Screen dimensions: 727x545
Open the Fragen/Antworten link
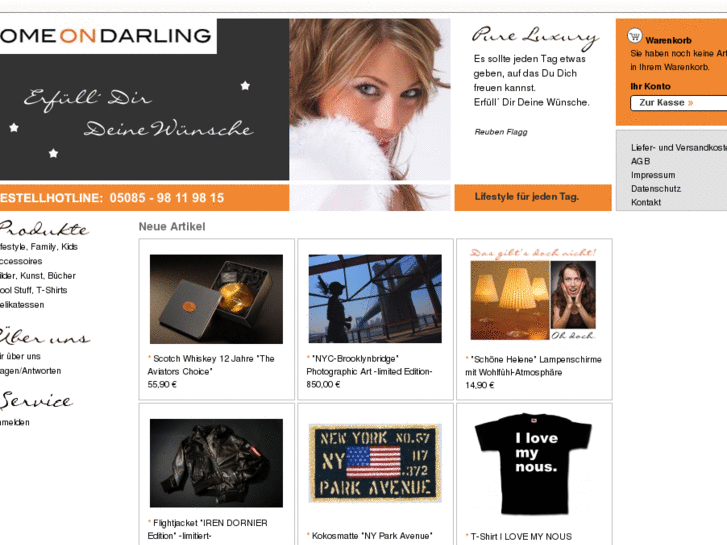31,371
